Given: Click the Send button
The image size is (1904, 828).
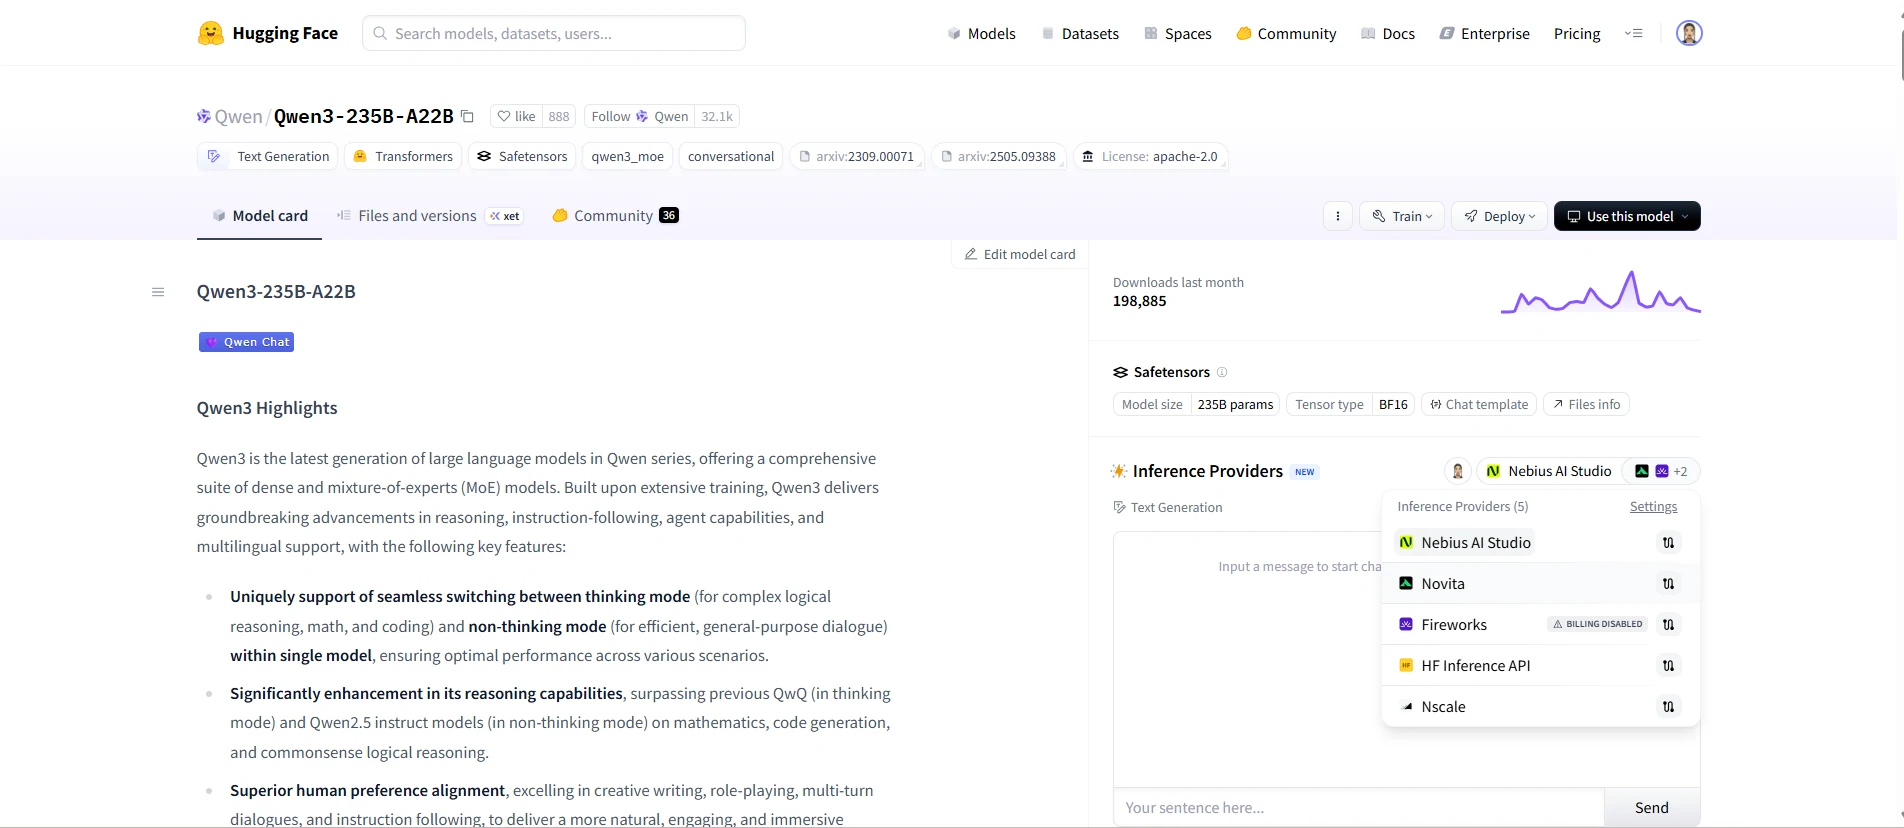Looking at the screenshot, I should (1652, 808).
